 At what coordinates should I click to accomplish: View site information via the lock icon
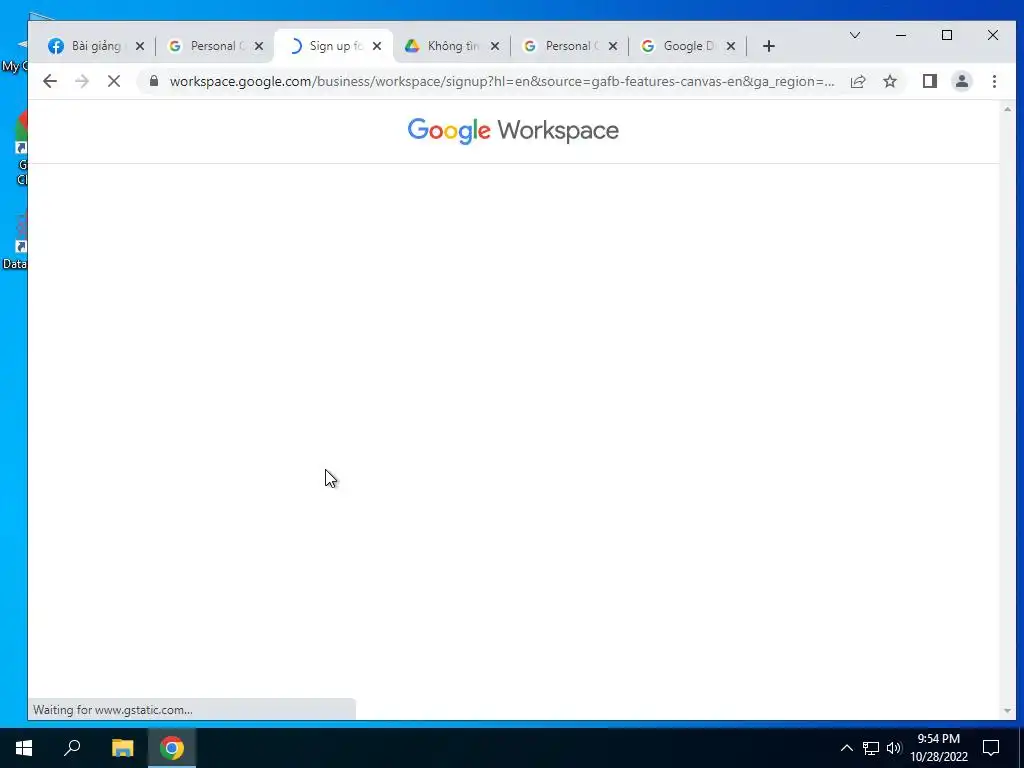(154, 81)
